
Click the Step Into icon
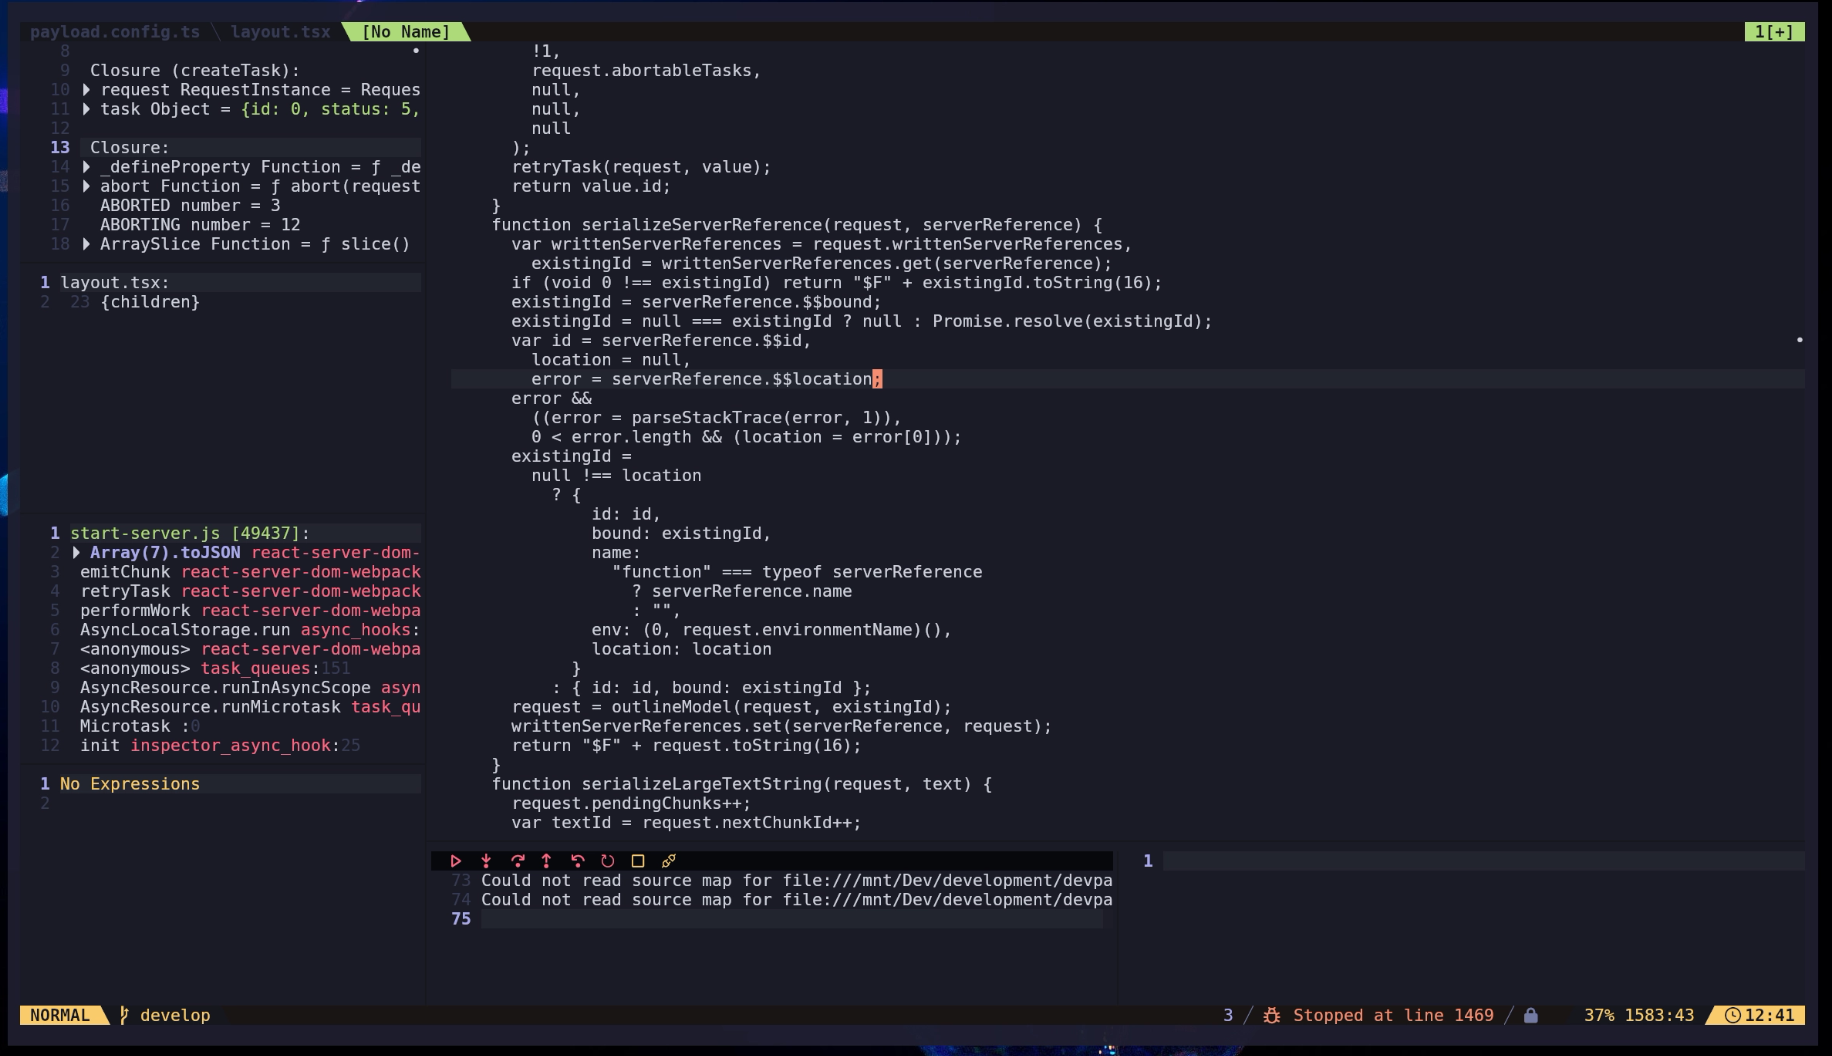click(486, 861)
